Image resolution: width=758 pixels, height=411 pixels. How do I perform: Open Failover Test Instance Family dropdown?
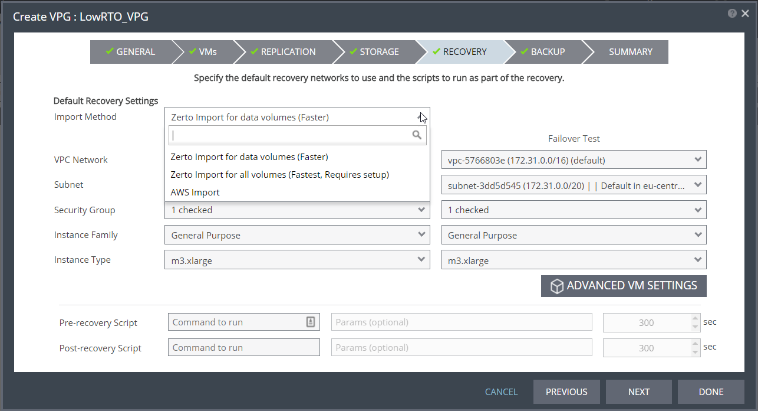click(574, 235)
